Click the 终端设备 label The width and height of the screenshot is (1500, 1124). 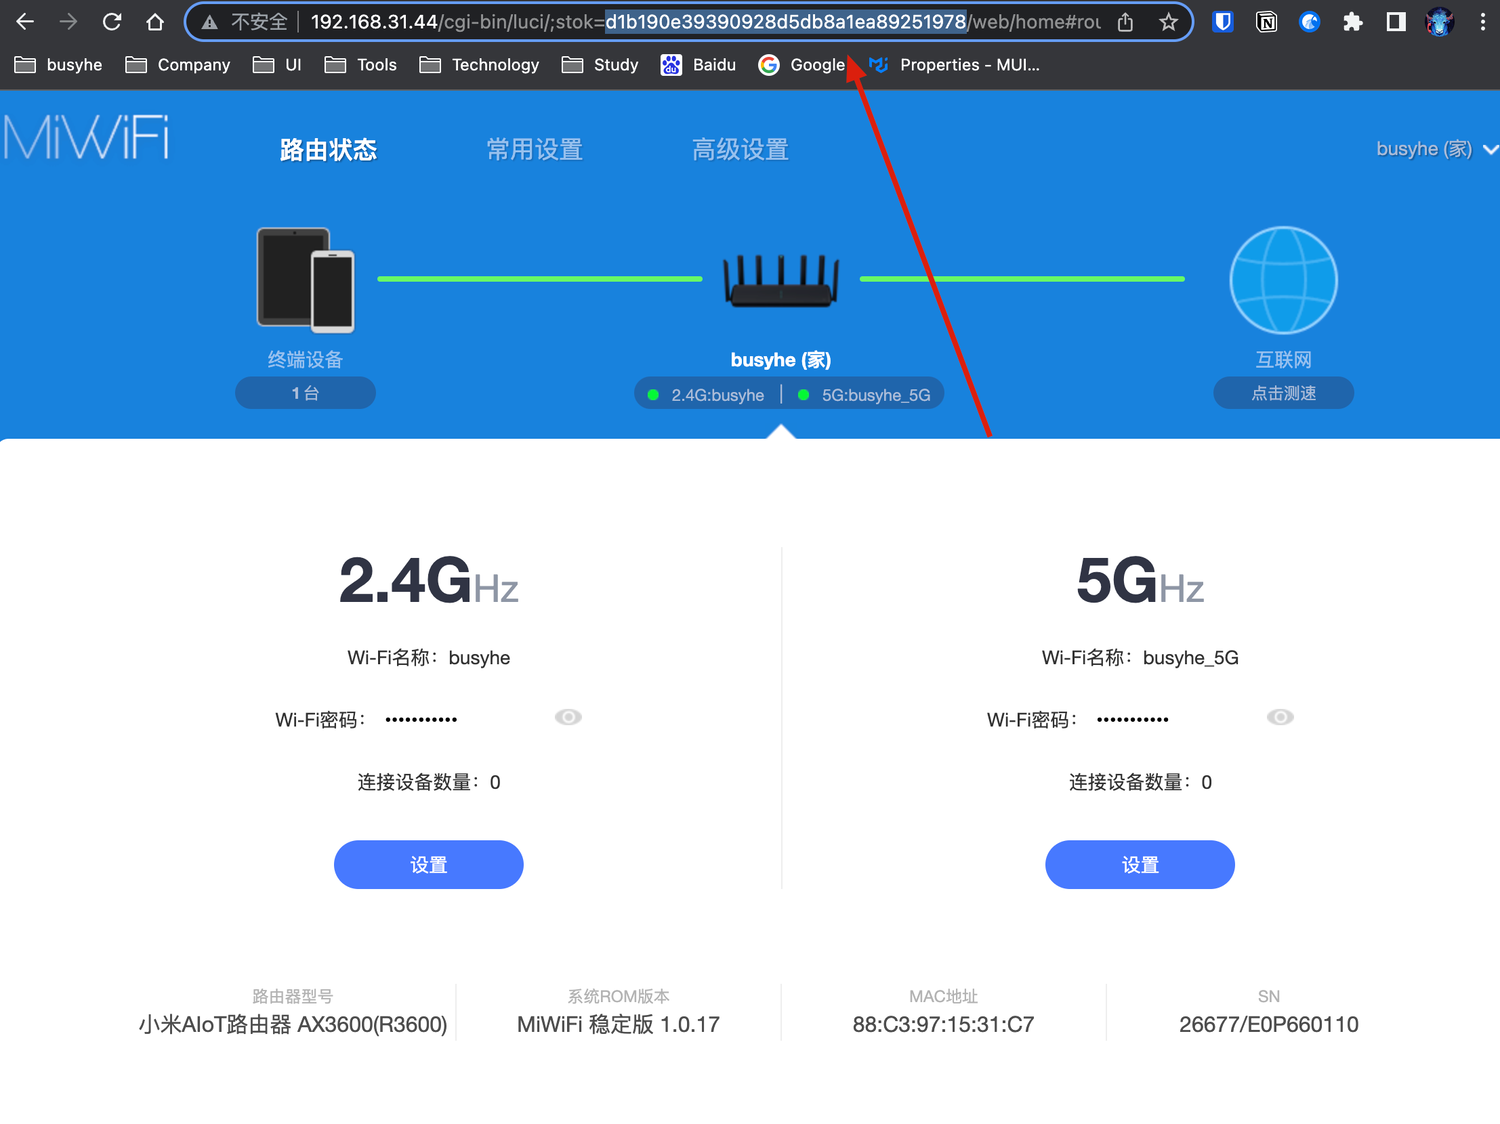coord(305,360)
